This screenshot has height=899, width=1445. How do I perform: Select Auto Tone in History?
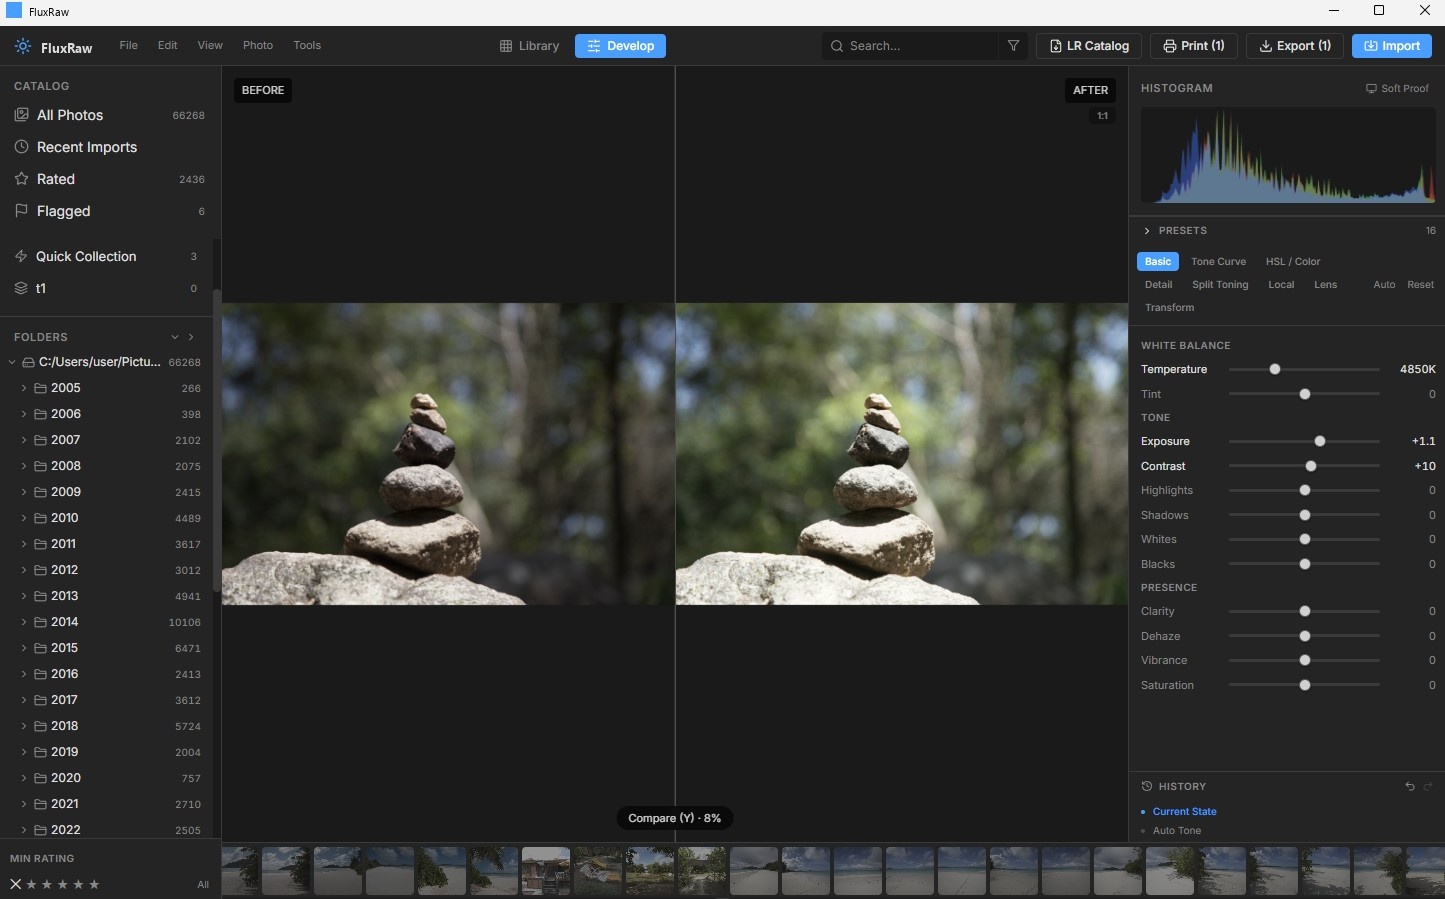coord(1176,830)
